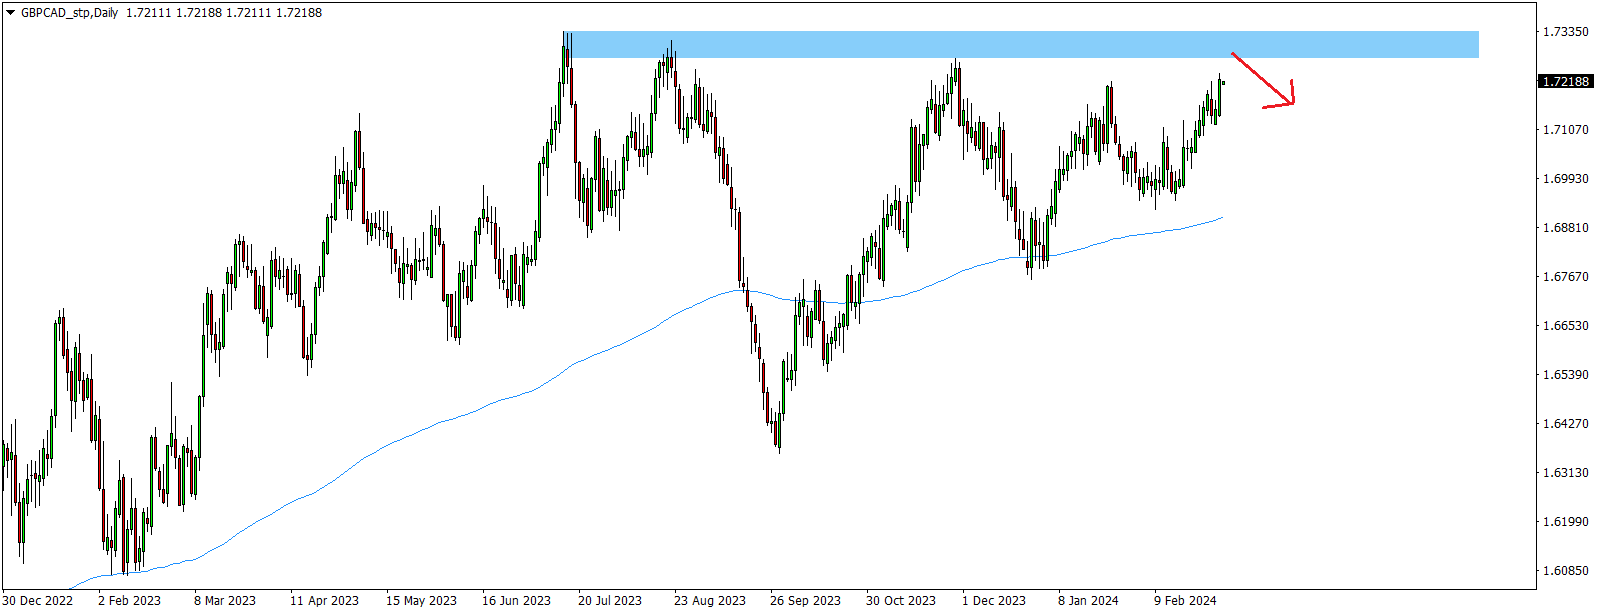Image resolution: width=1600 pixels, height=613 pixels.
Task: Click the 1.65390 price axis label
Action: pyautogui.click(x=1565, y=375)
